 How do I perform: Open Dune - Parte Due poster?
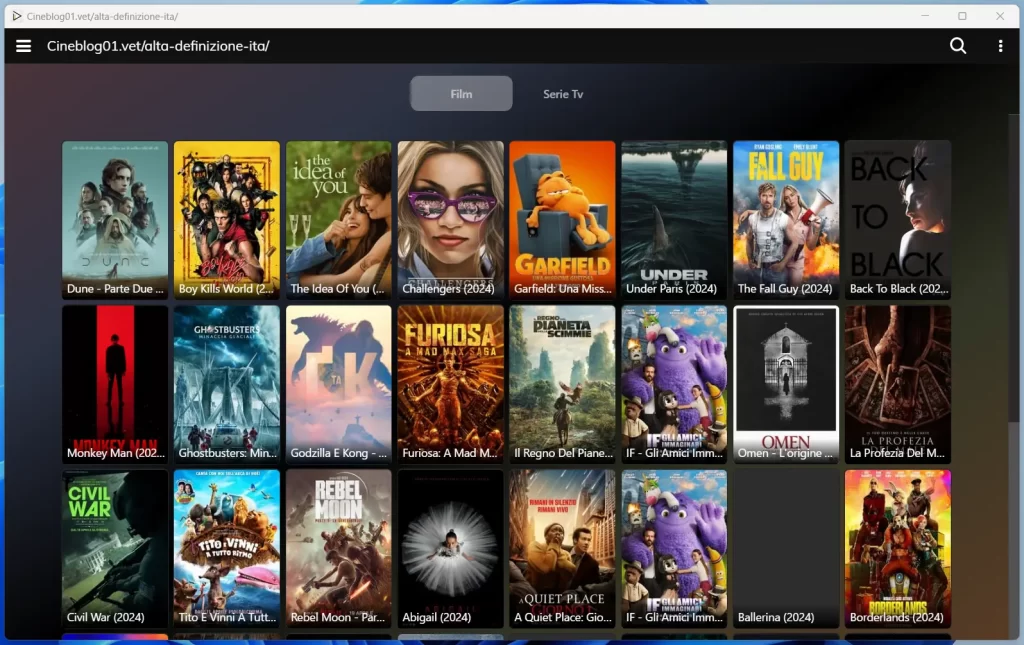(115, 220)
